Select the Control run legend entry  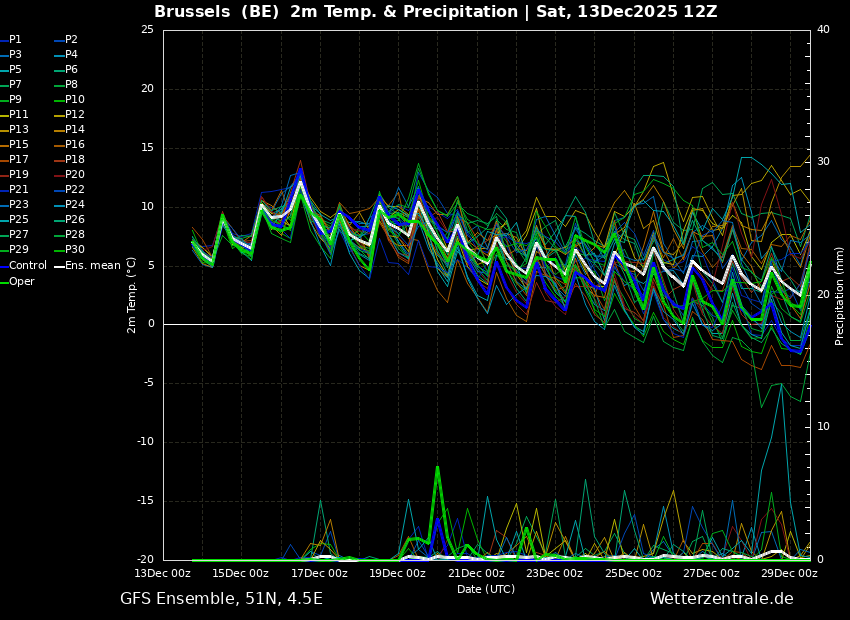point(27,266)
